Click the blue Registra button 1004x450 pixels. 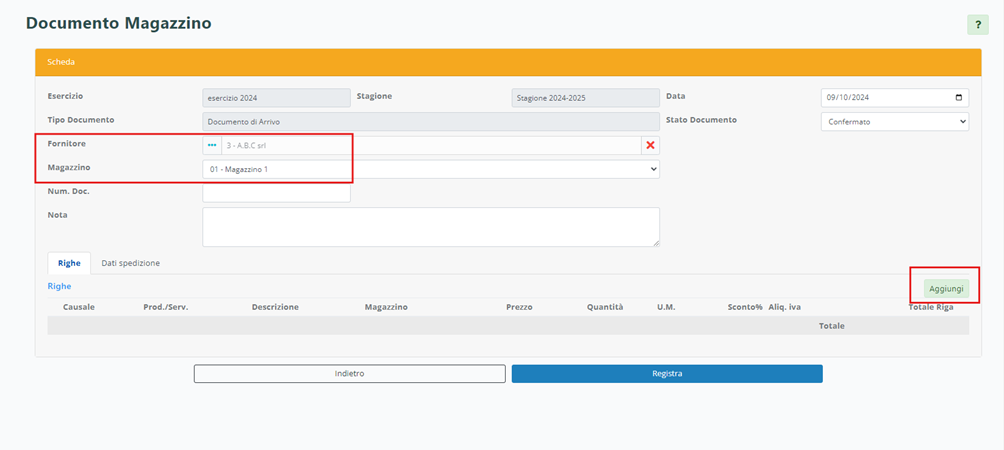[x=667, y=373]
